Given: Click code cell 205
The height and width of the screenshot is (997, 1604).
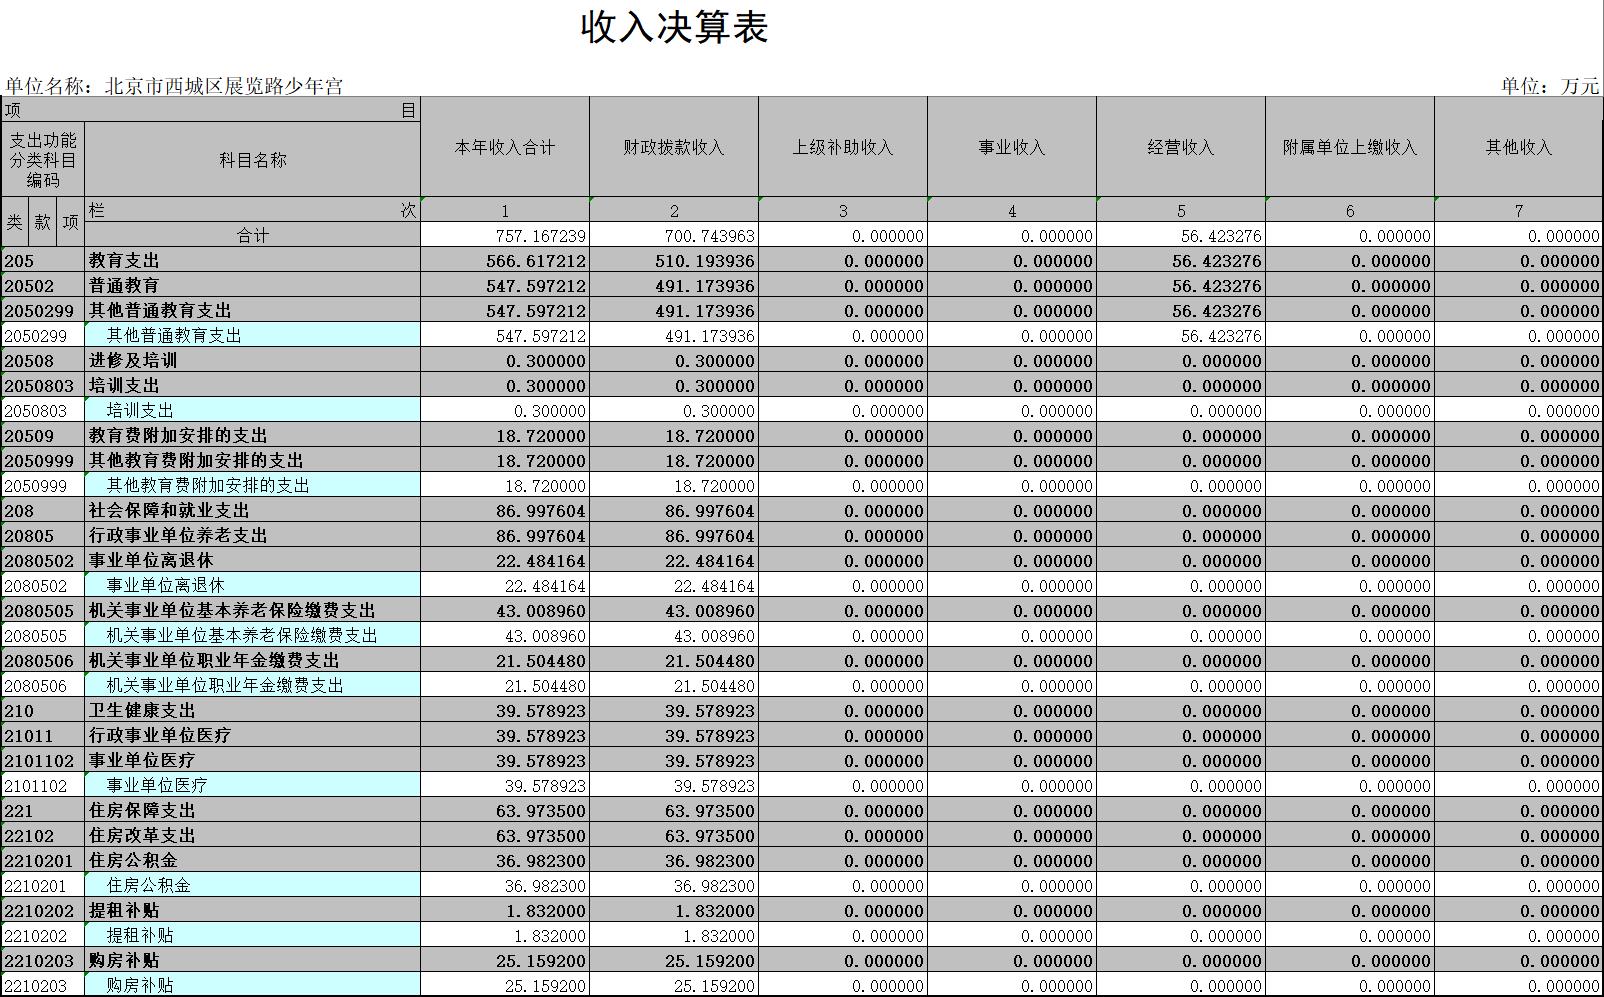Looking at the screenshot, I should tap(43, 260).
